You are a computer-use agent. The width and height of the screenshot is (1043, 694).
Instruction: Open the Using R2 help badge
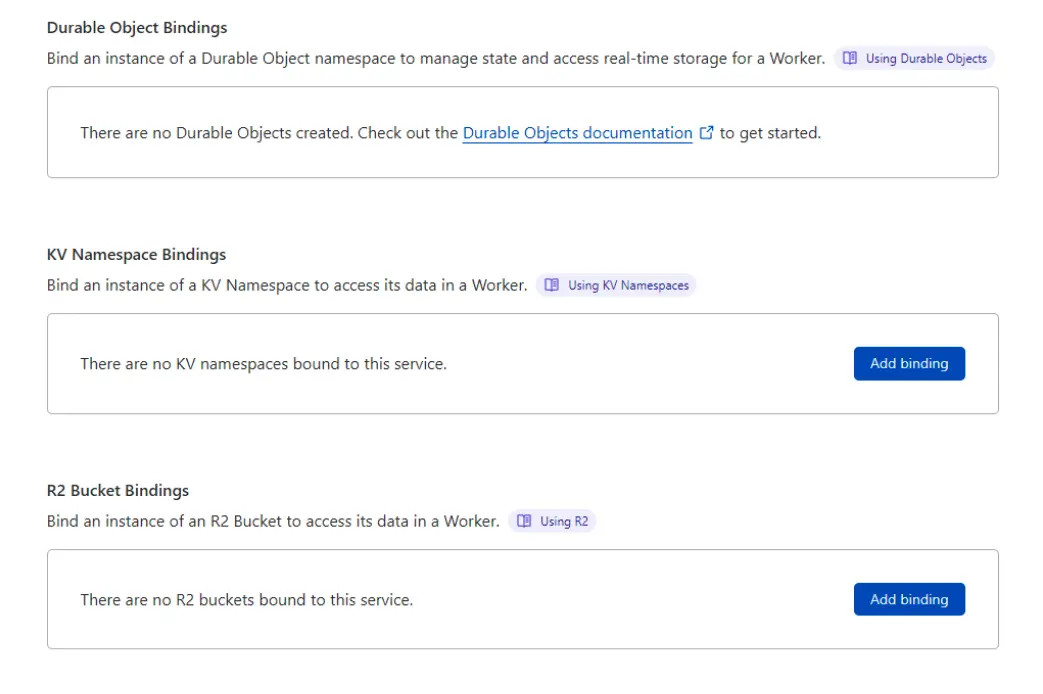(553, 521)
